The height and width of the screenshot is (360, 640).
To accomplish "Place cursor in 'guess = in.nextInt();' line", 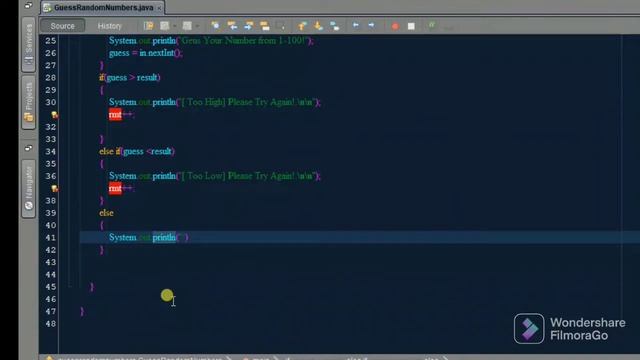I will coord(146,53).
